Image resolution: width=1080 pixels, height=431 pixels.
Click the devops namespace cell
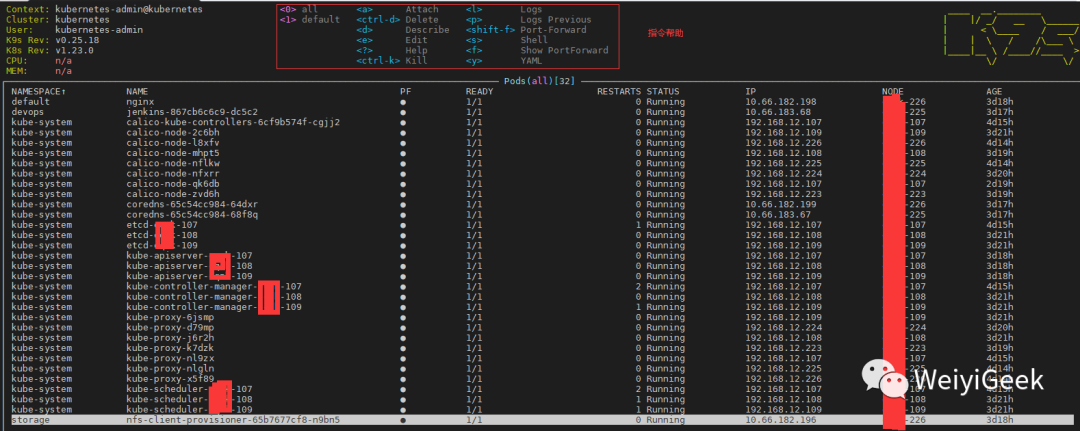pyautogui.click(x=28, y=112)
